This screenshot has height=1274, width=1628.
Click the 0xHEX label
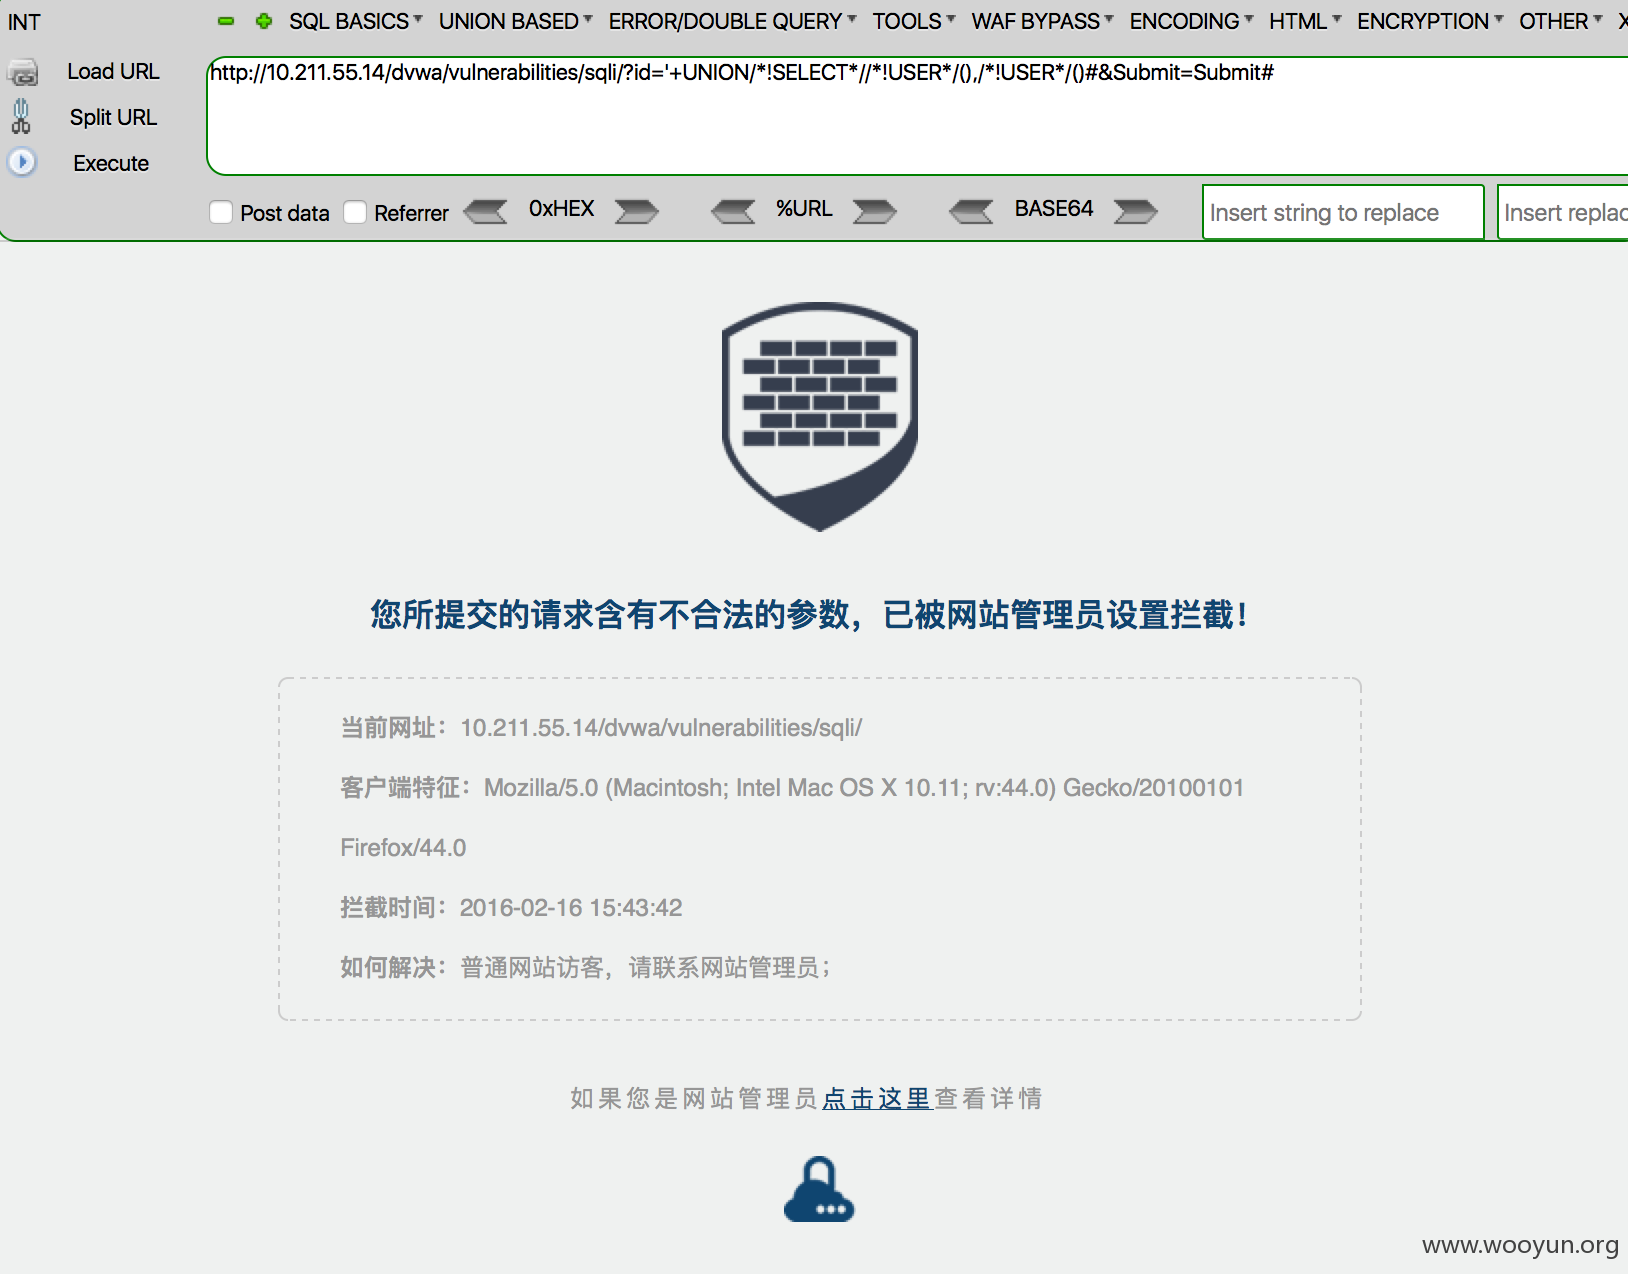pos(561,208)
